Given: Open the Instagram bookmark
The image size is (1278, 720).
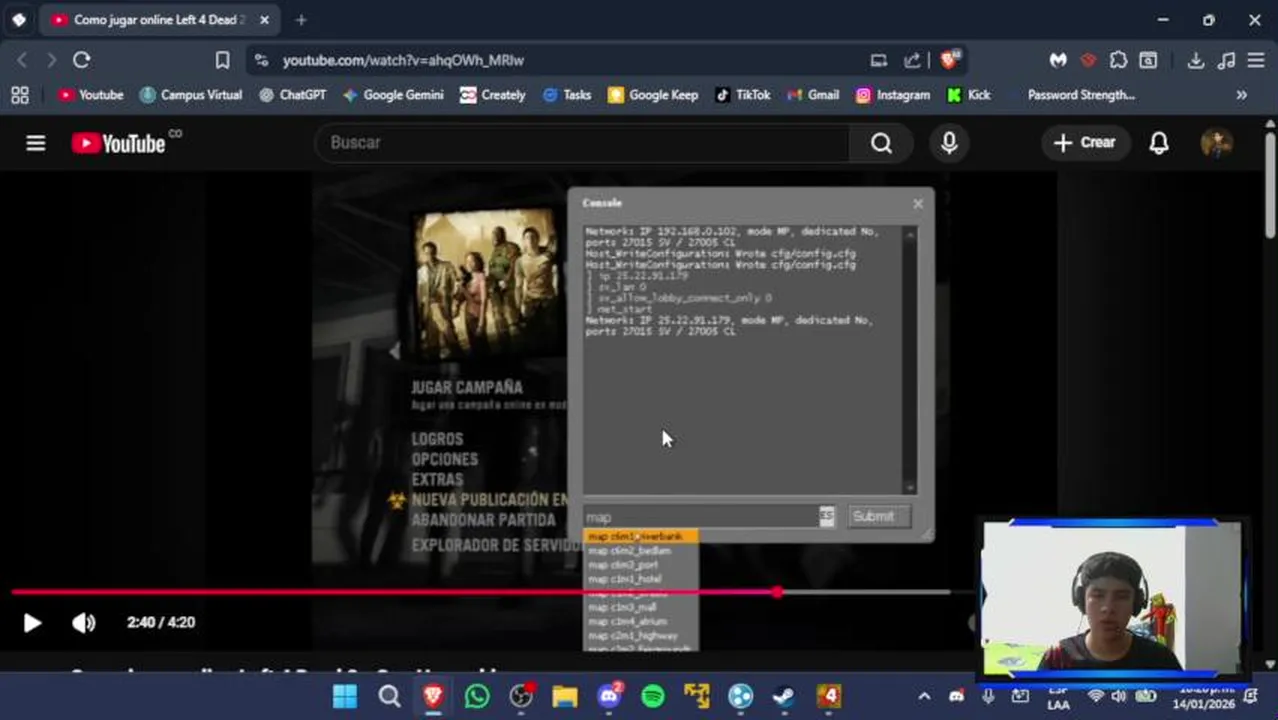Looking at the screenshot, I should coord(892,95).
